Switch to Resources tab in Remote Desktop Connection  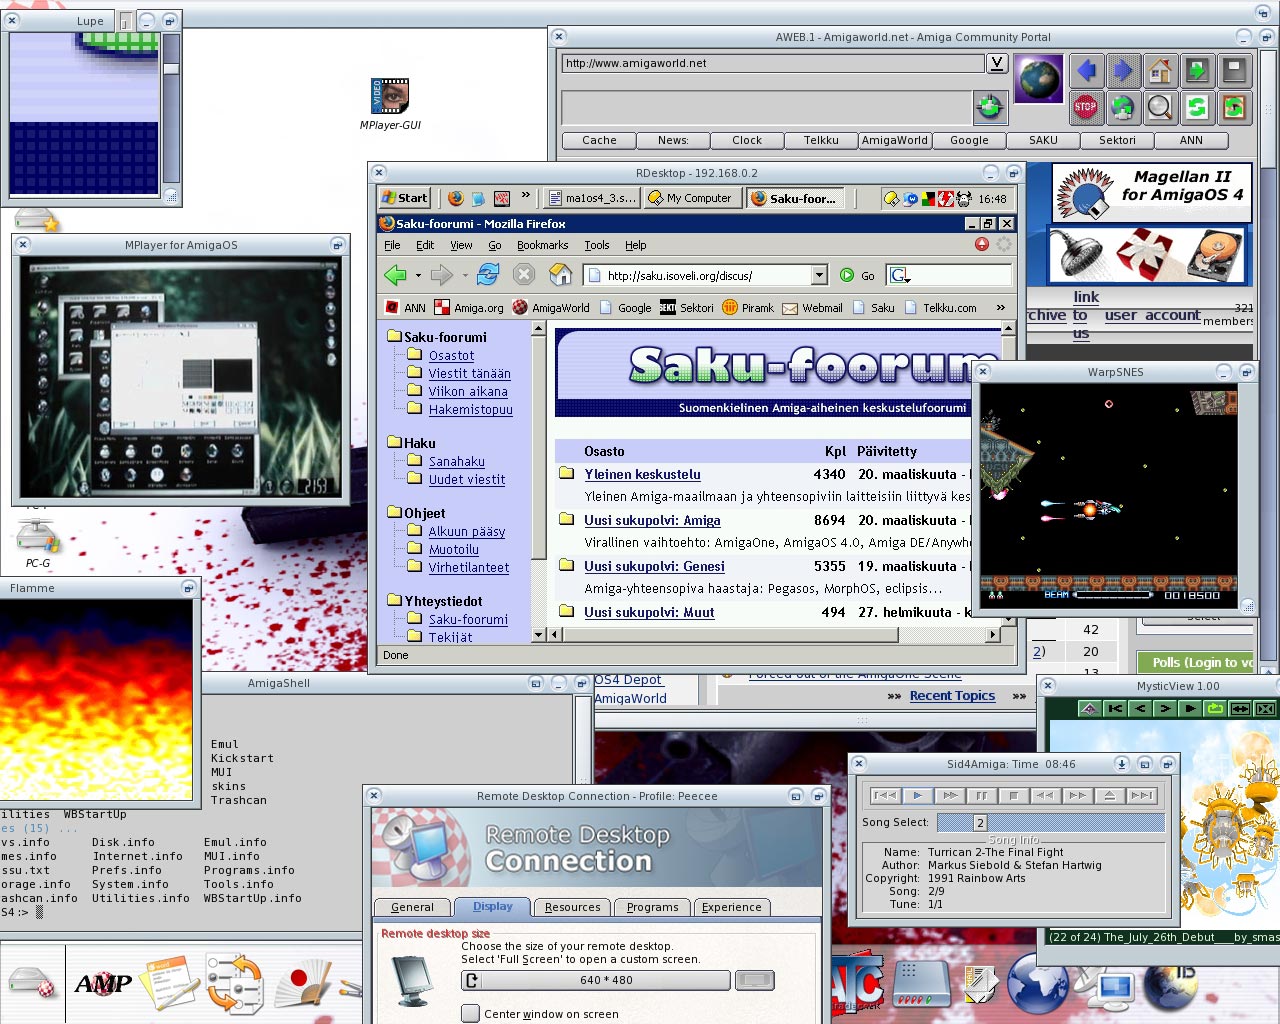click(573, 907)
